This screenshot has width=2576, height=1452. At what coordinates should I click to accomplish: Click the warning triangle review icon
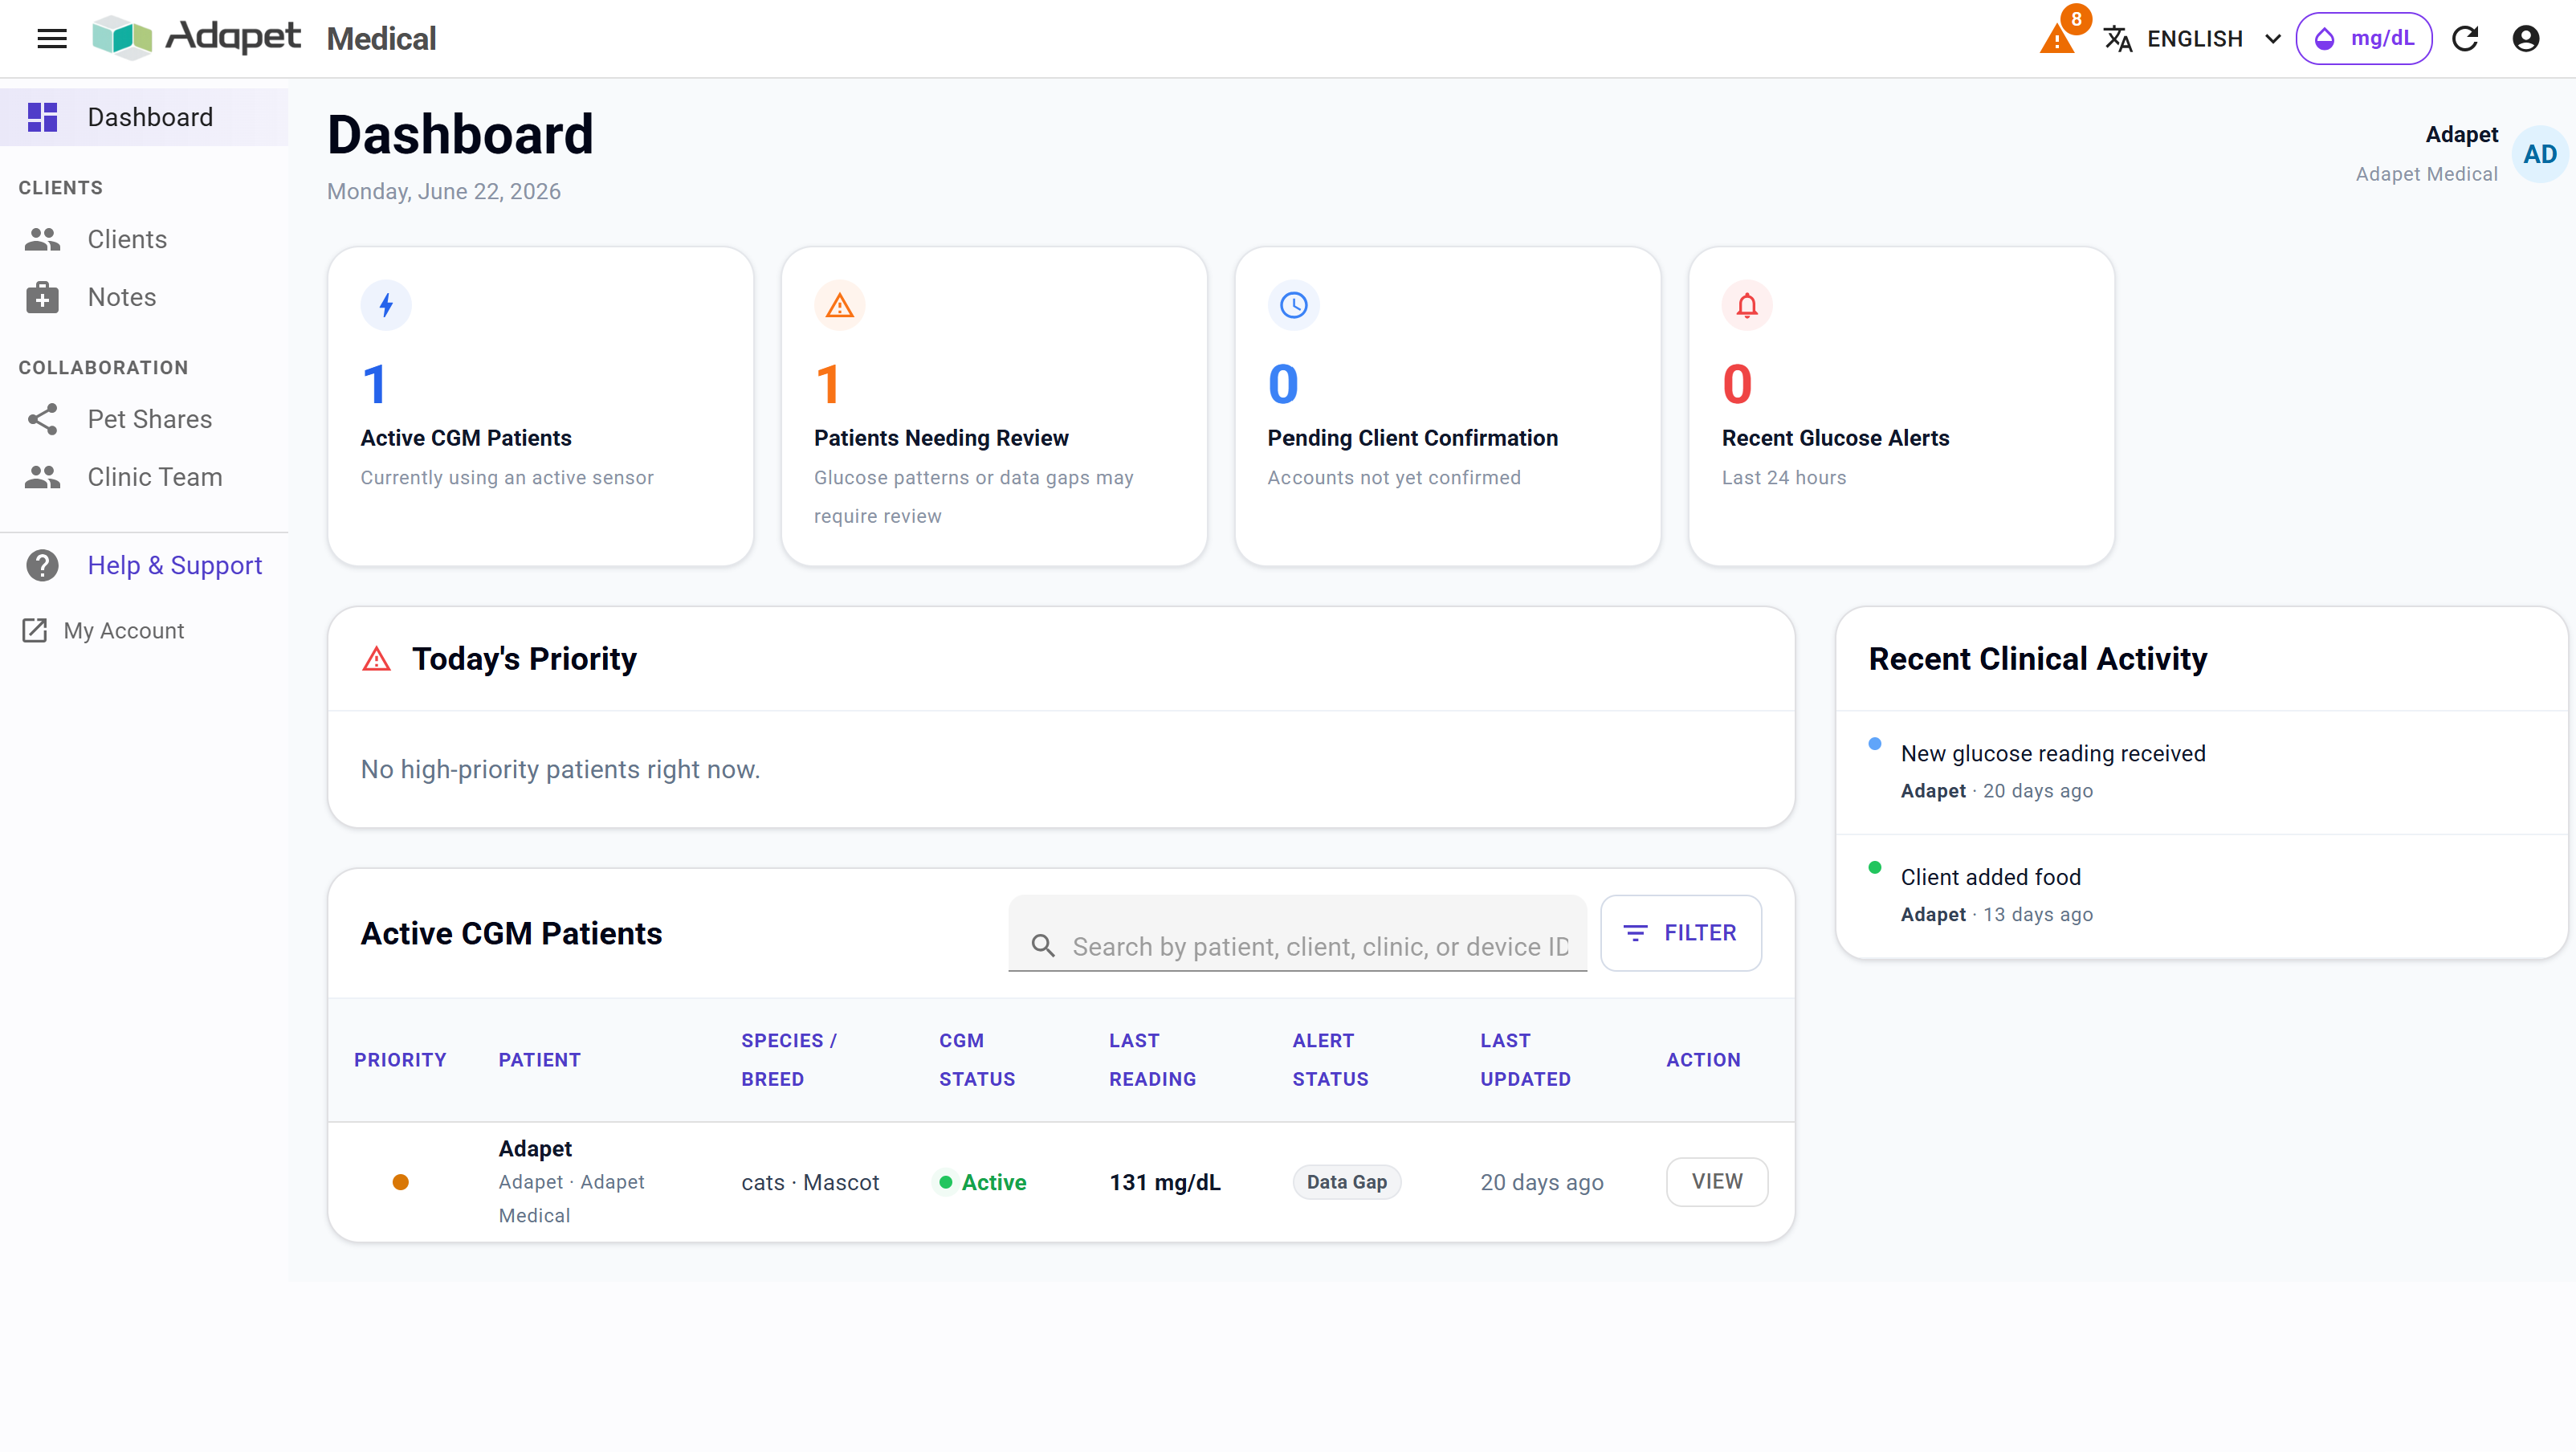click(839, 305)
